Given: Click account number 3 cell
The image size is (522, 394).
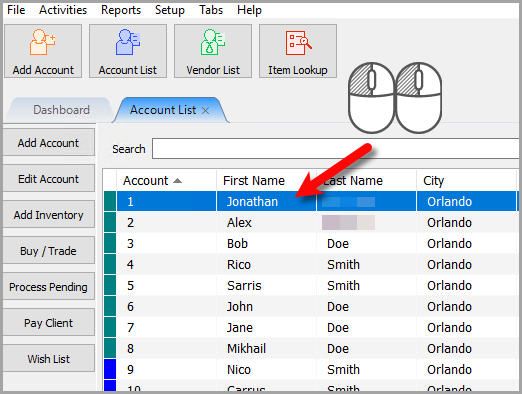Looking at the screenshot, I should point(166,243).
